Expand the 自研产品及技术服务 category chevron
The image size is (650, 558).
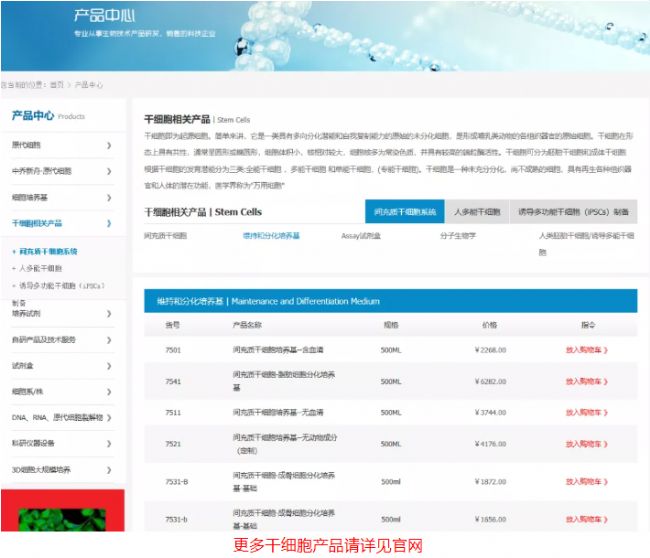(x=109, y=340)
